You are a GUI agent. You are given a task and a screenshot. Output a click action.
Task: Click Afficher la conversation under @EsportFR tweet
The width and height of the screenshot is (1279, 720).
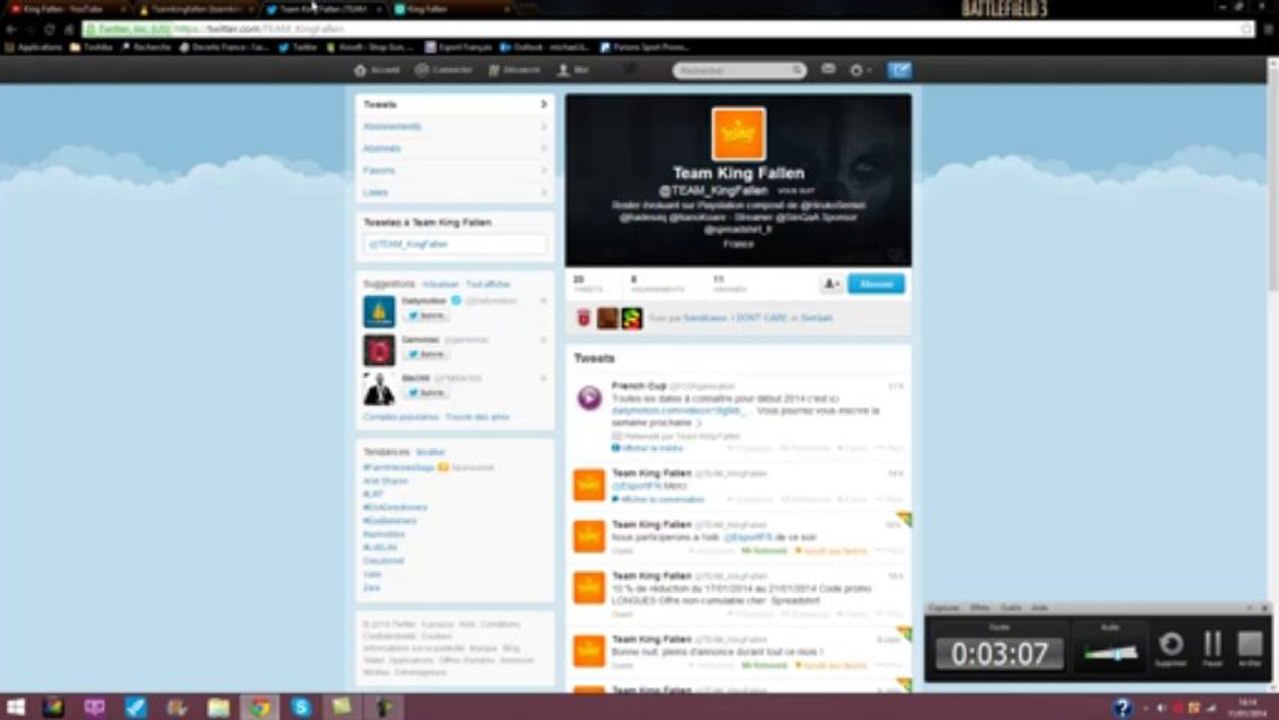coord(658,498)
